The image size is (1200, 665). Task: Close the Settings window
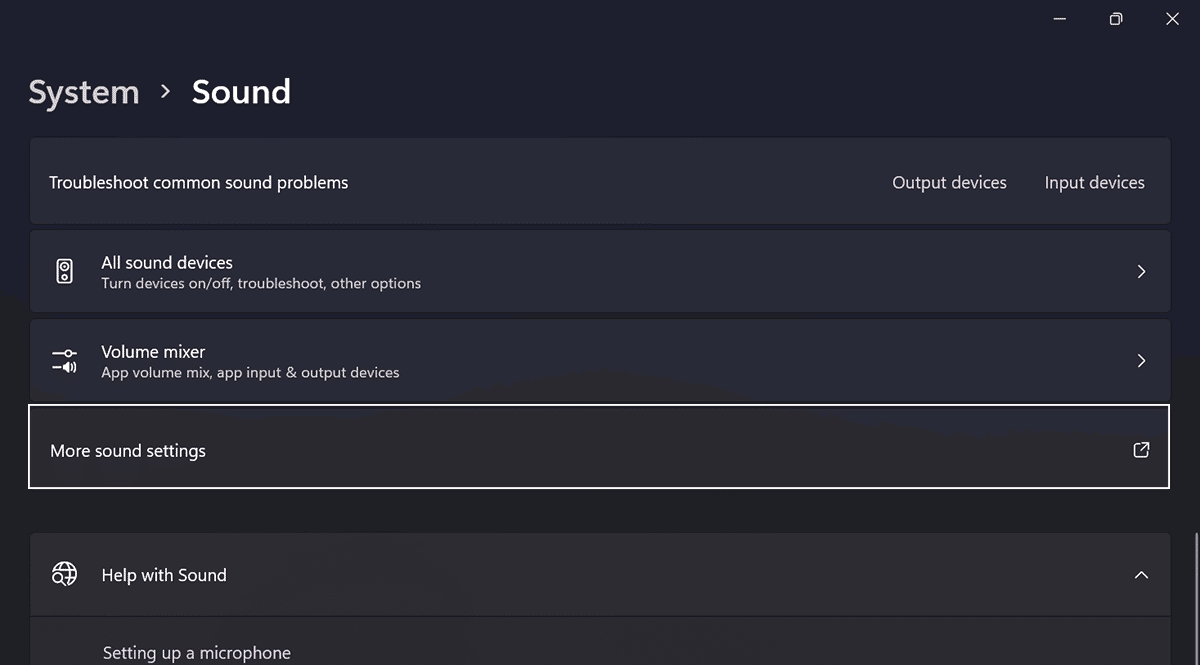pyautogui.click(x=1172, y=19)
